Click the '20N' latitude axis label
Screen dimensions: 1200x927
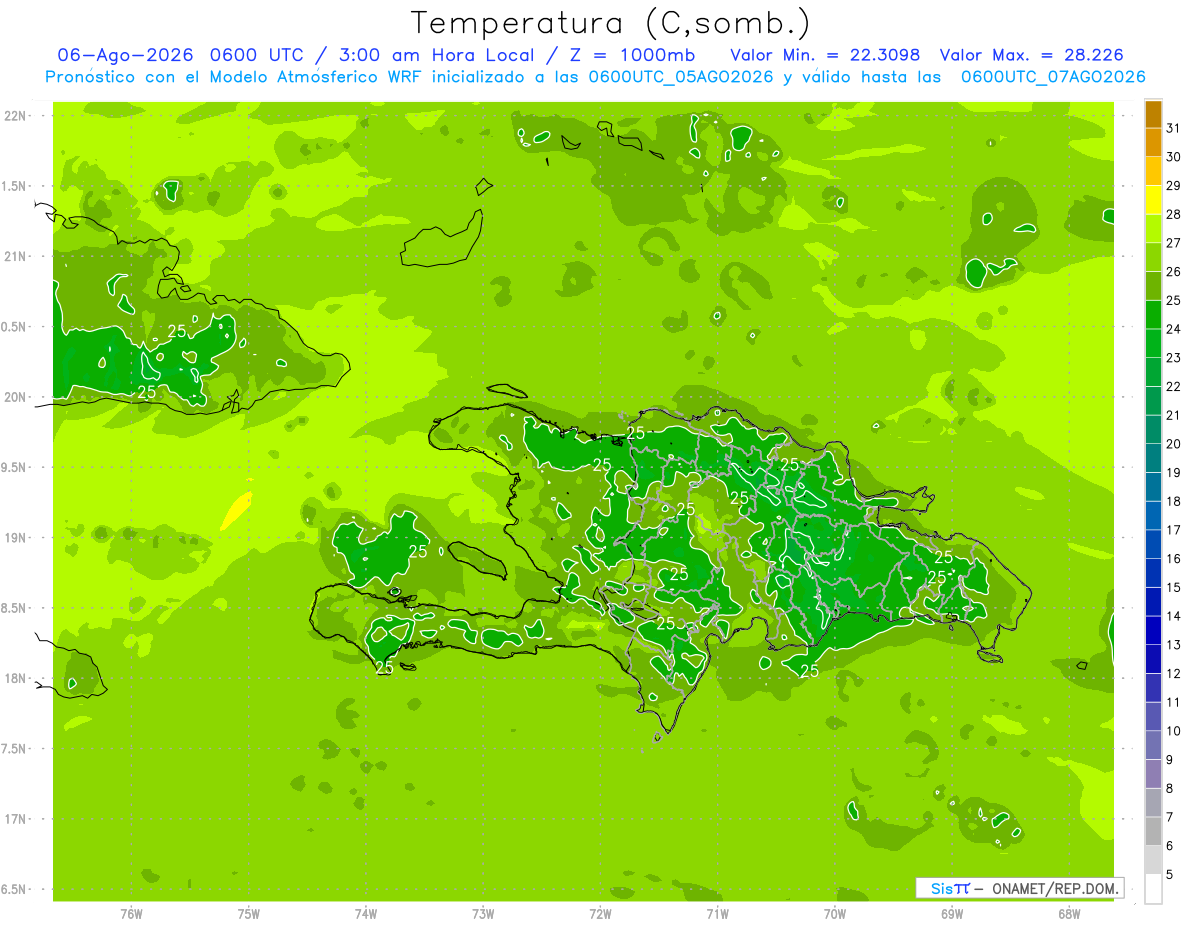15,397
